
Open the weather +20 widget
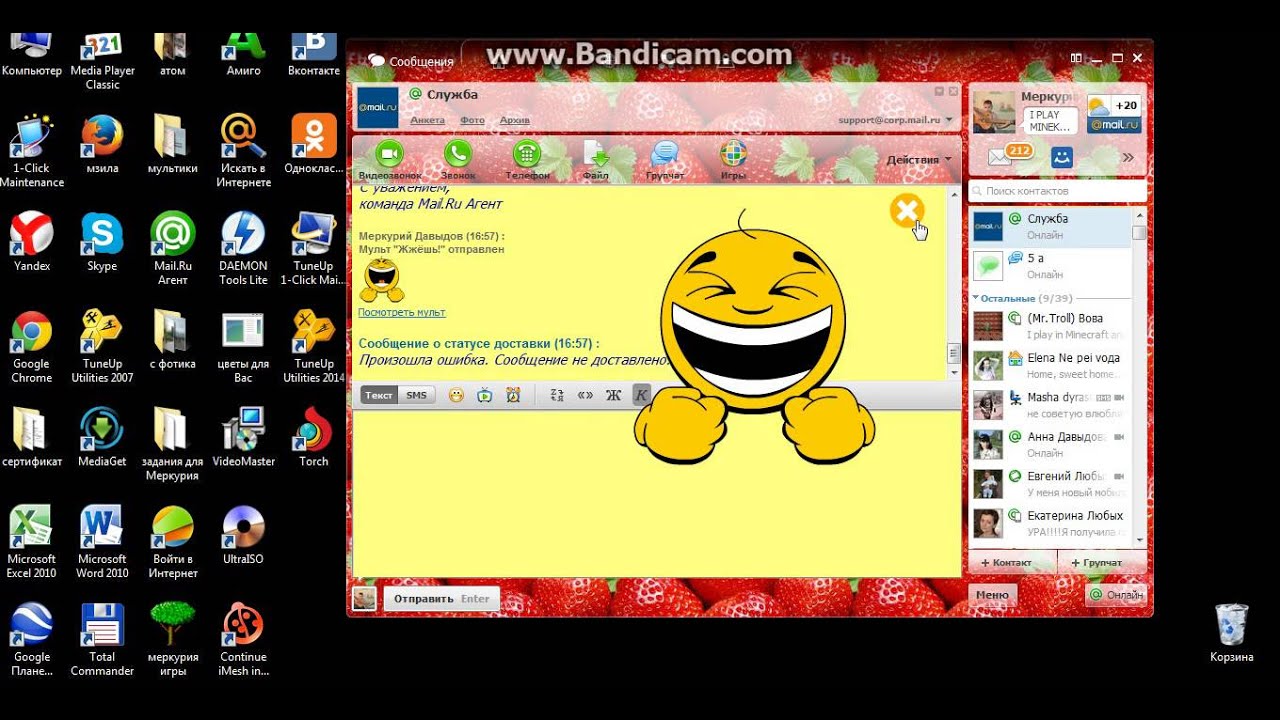point(1114,113)
